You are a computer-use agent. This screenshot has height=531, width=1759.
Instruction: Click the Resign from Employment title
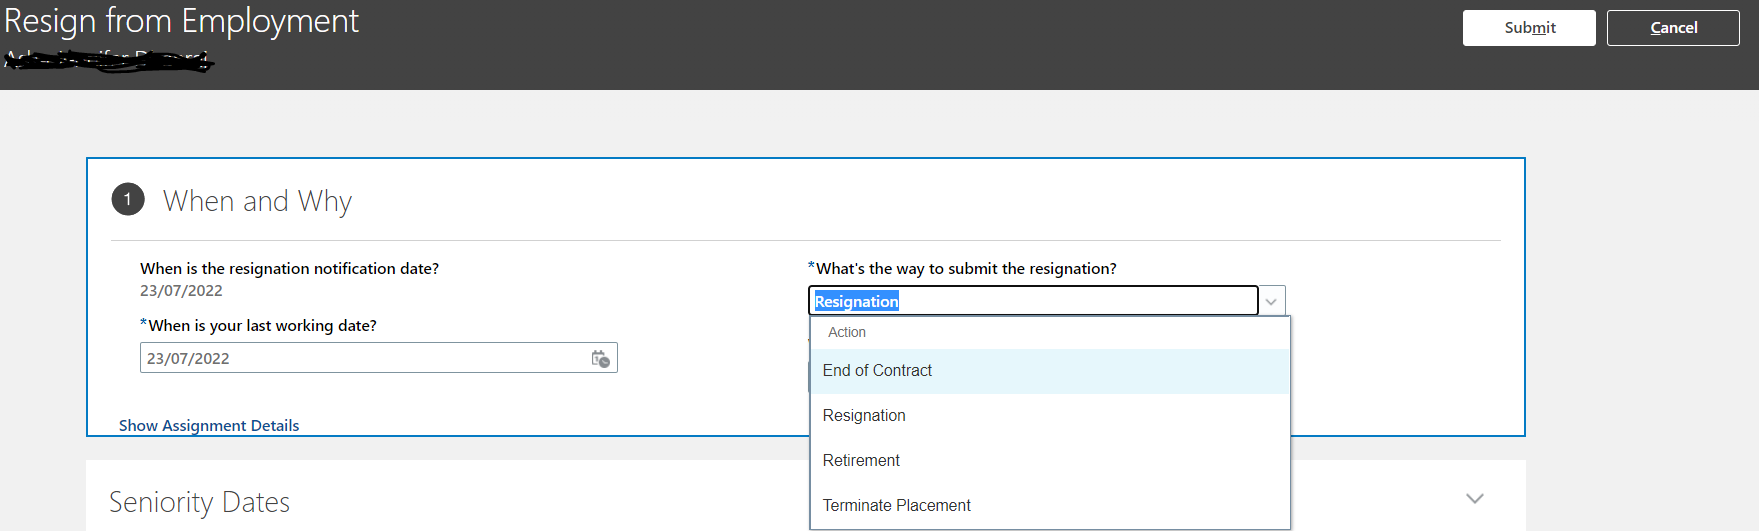pos(181,21)
